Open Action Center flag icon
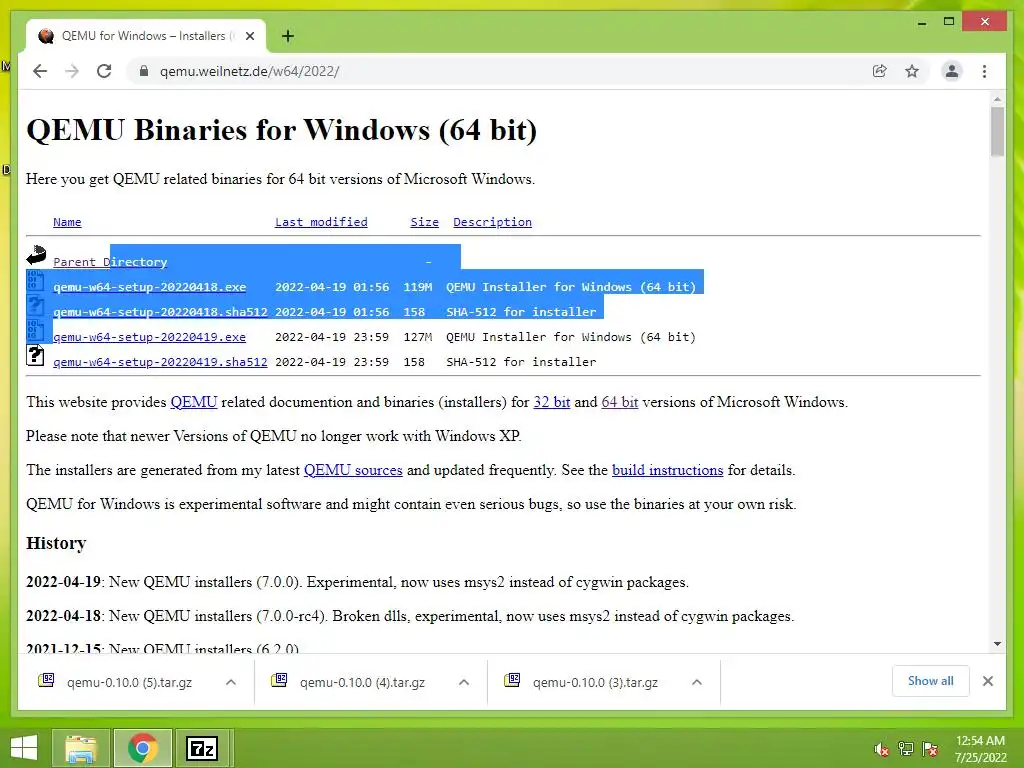The height and width of the screenshot is (768, 1024). 930,749
